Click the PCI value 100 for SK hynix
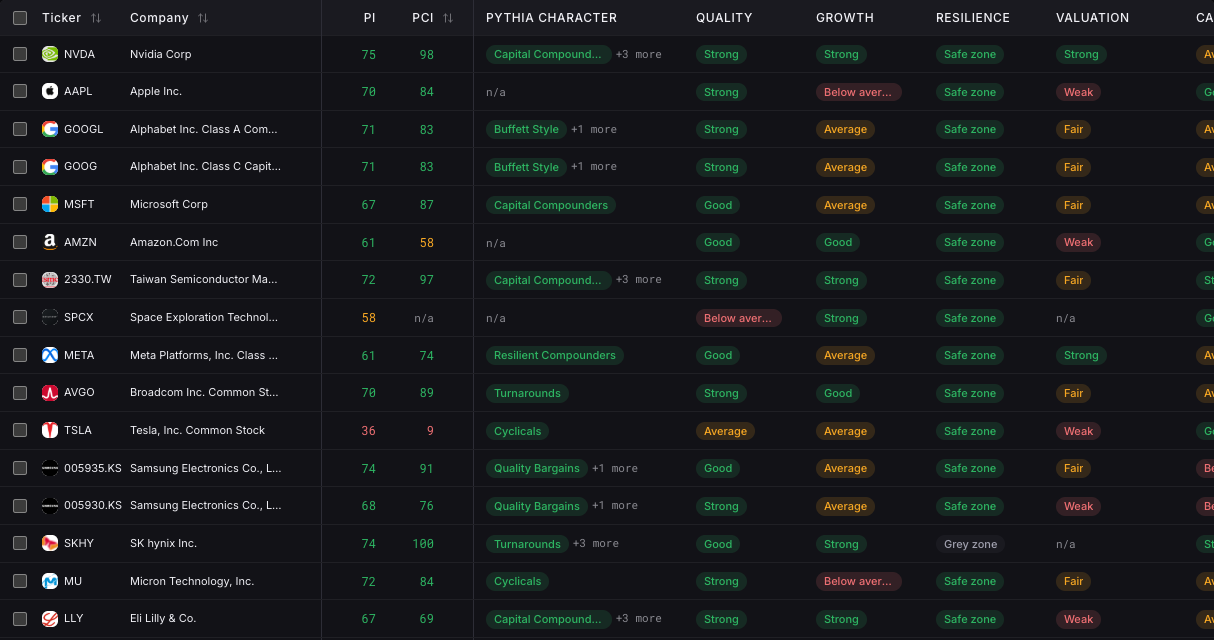 tap(424, 543)
